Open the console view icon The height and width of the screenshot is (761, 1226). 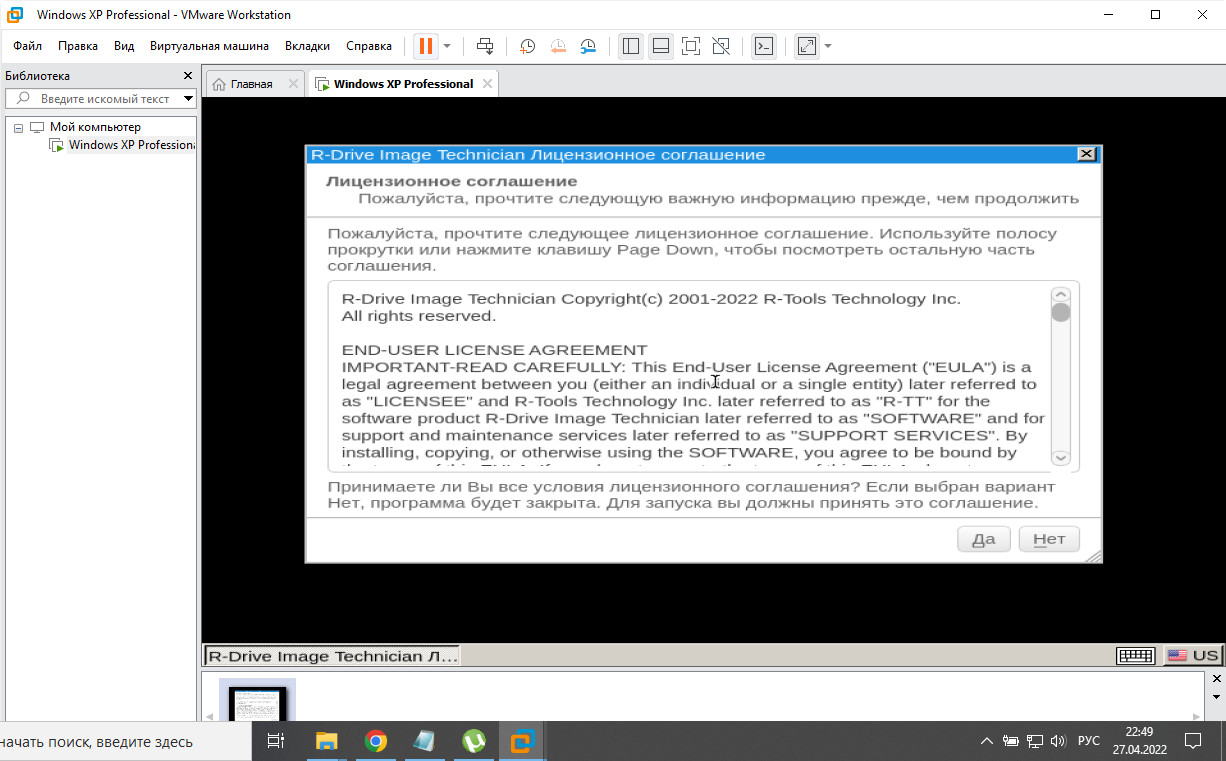[764, 46]
